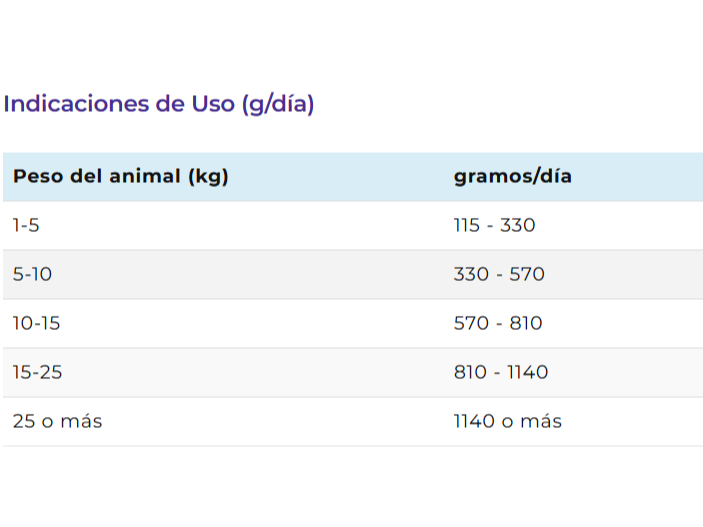Image resolution: width=703 pixels, height=527 pixels.
Task: Select the '5-10' weight cell
Action: [x=32, y=274]
